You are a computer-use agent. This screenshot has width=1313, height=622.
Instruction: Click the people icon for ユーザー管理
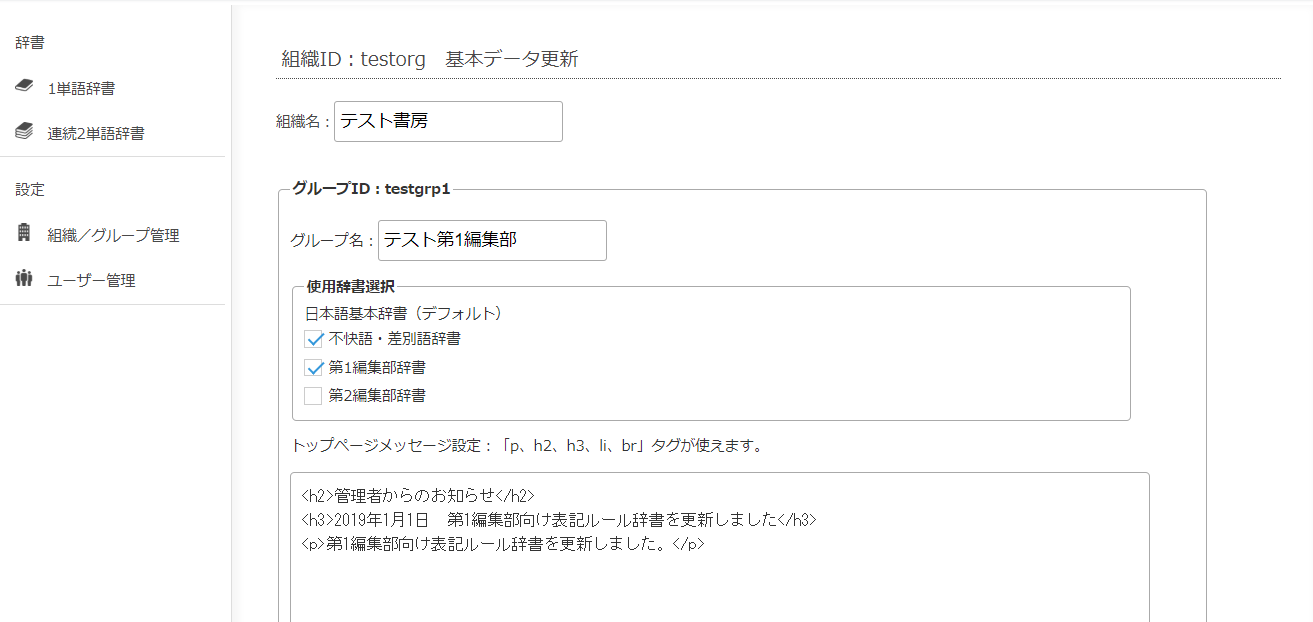(x=25, y=278)
